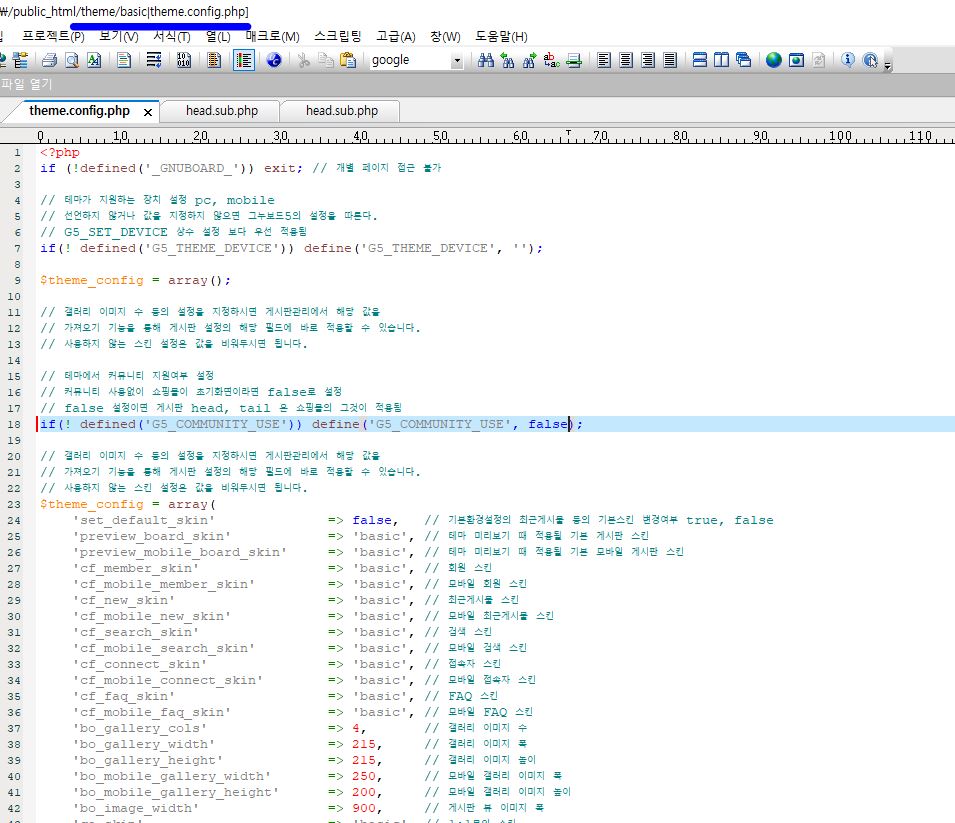Screen dimensions: 955x823
Task: Click the ab-ac Replace icon
Action: (x=551, y=60)
